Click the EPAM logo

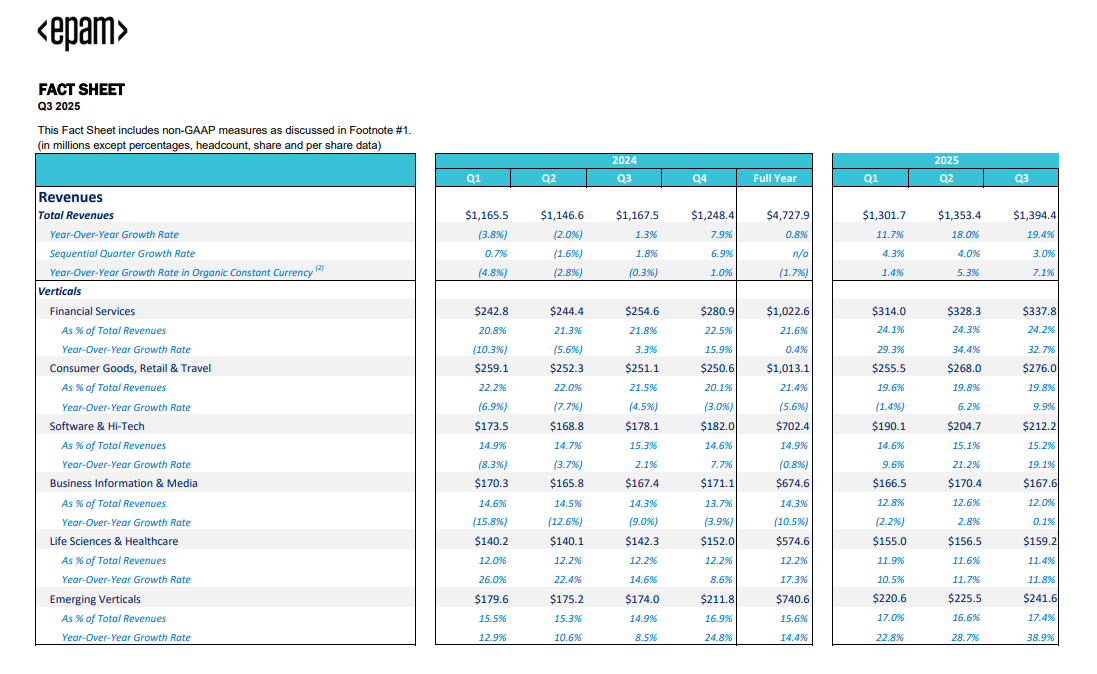pos(83,32)
